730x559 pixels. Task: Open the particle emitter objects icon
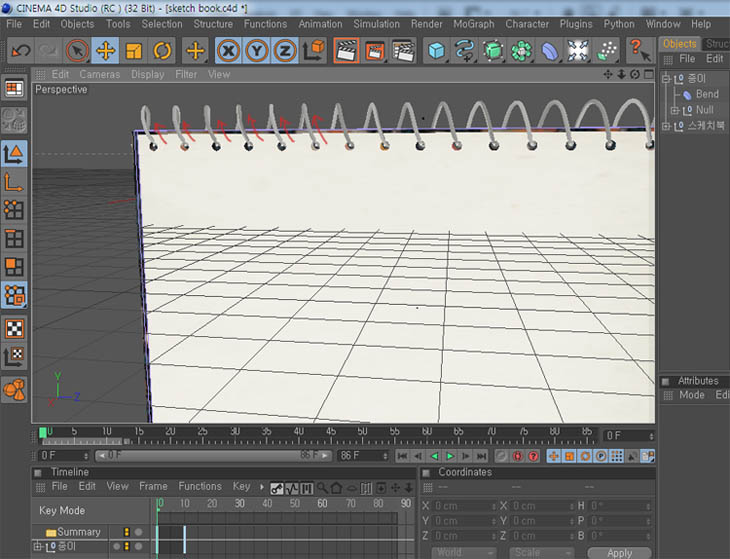[x=607, y=50]
